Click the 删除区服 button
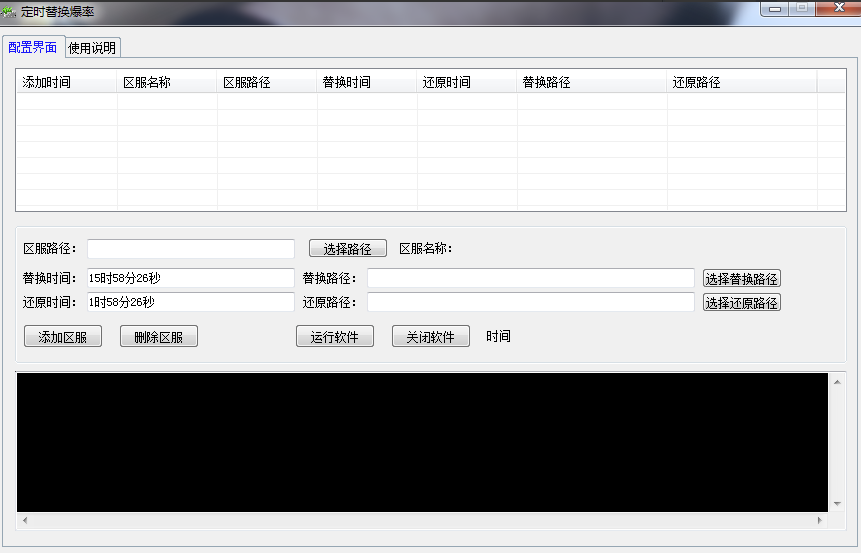Viewport: 861px width, 553px height. (159, 337)
